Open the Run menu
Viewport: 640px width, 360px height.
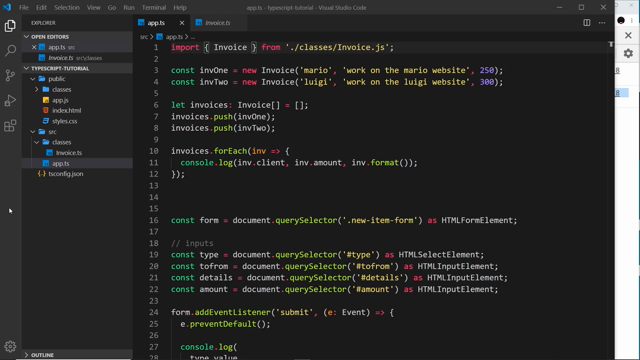129,7
